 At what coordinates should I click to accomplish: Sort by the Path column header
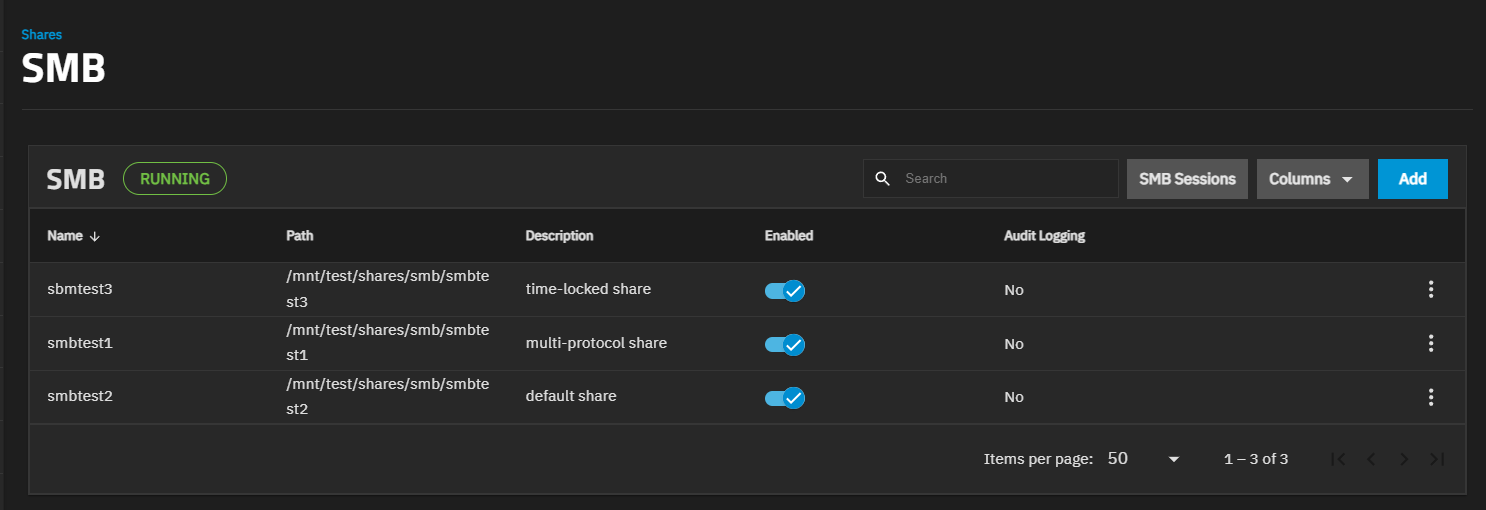point(299,236)
